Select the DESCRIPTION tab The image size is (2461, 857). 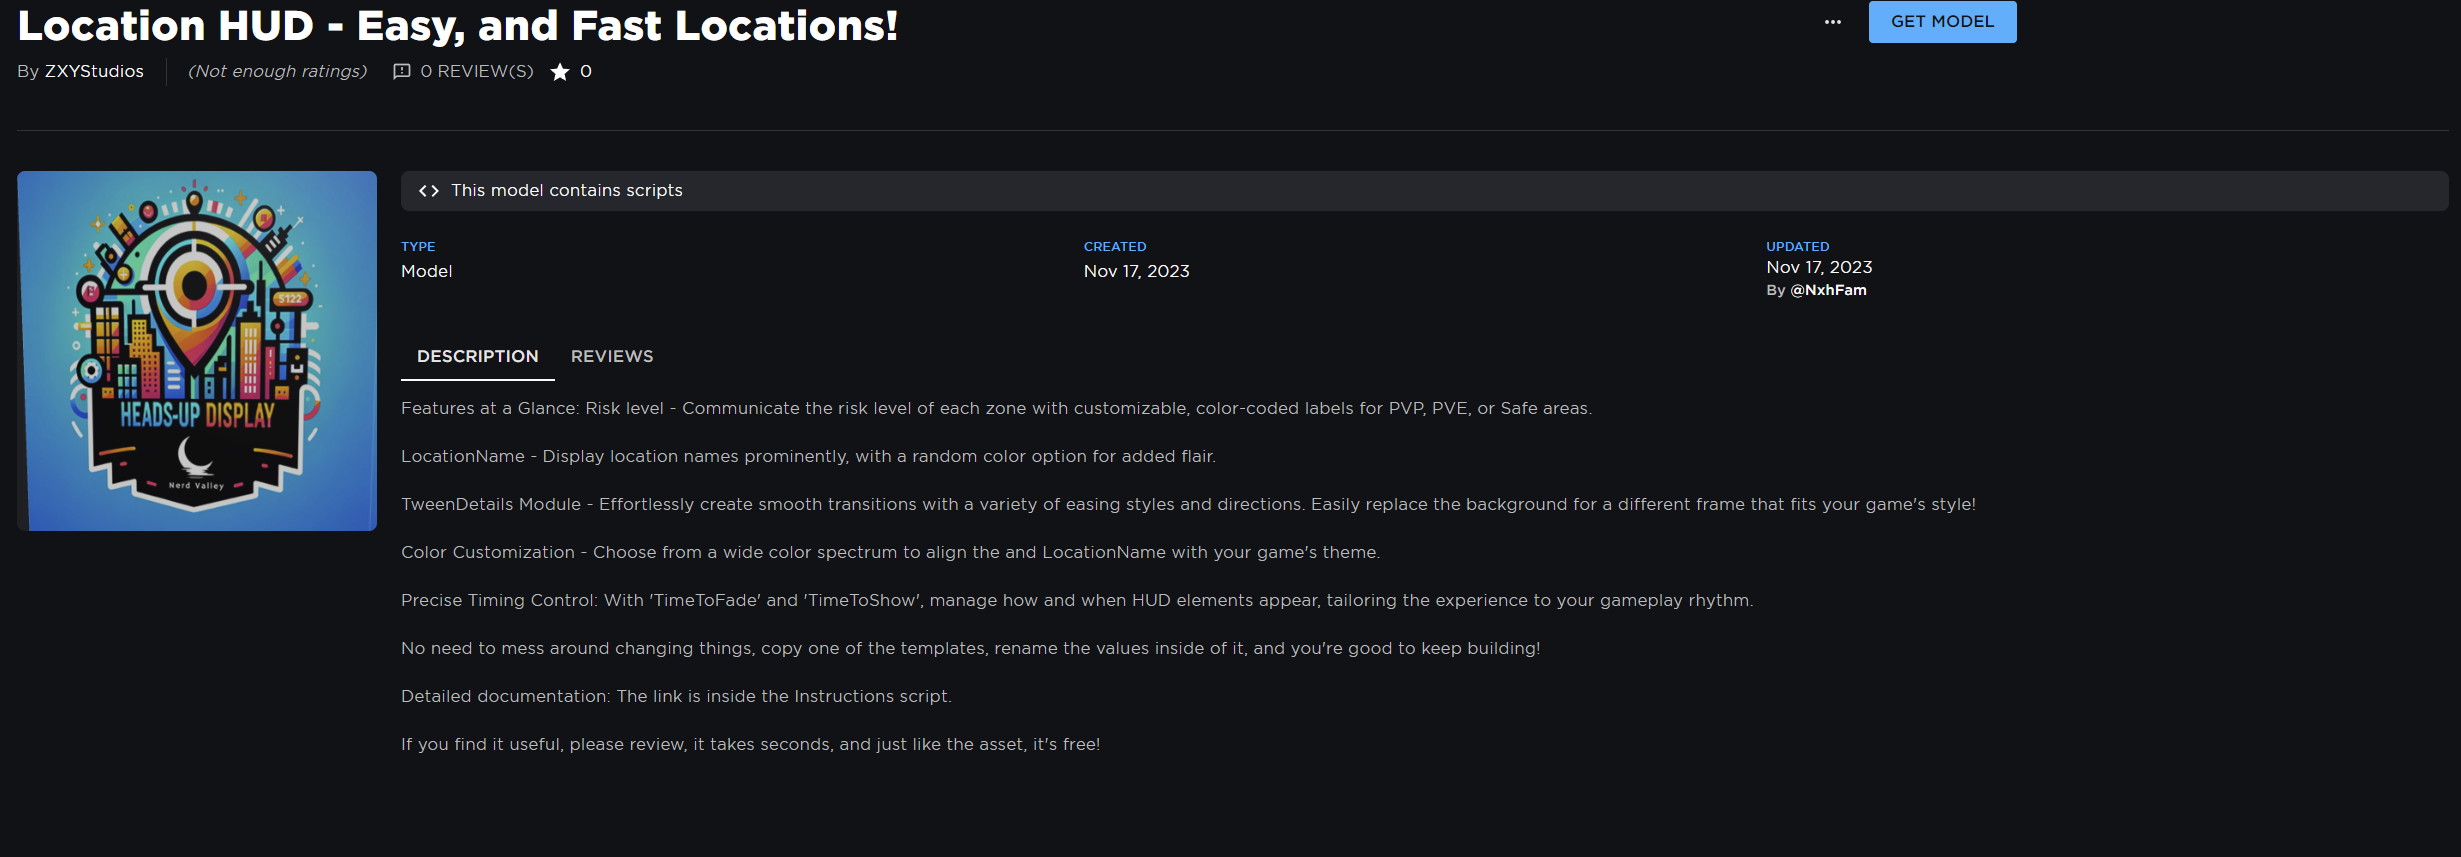coord(477,357)
